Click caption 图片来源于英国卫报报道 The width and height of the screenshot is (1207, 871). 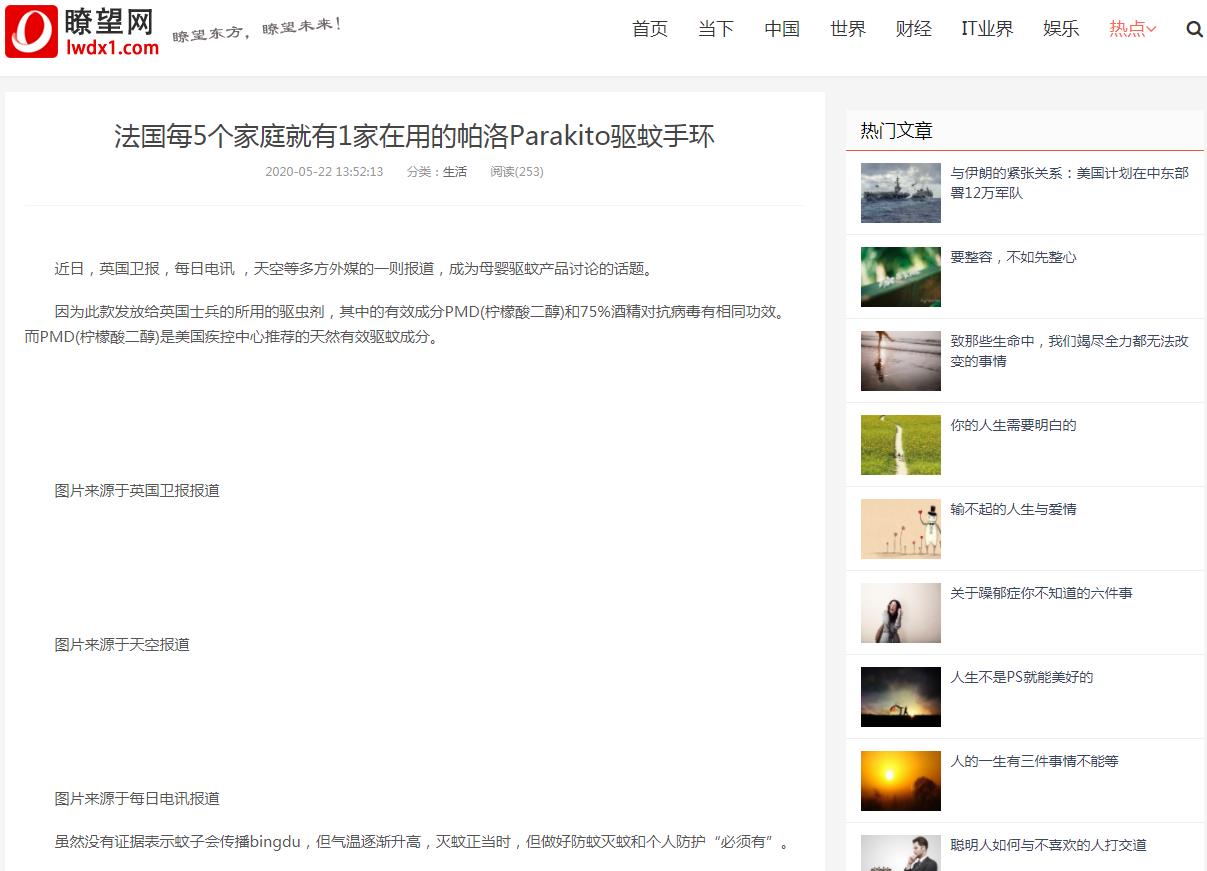click(x=137, y=491)
